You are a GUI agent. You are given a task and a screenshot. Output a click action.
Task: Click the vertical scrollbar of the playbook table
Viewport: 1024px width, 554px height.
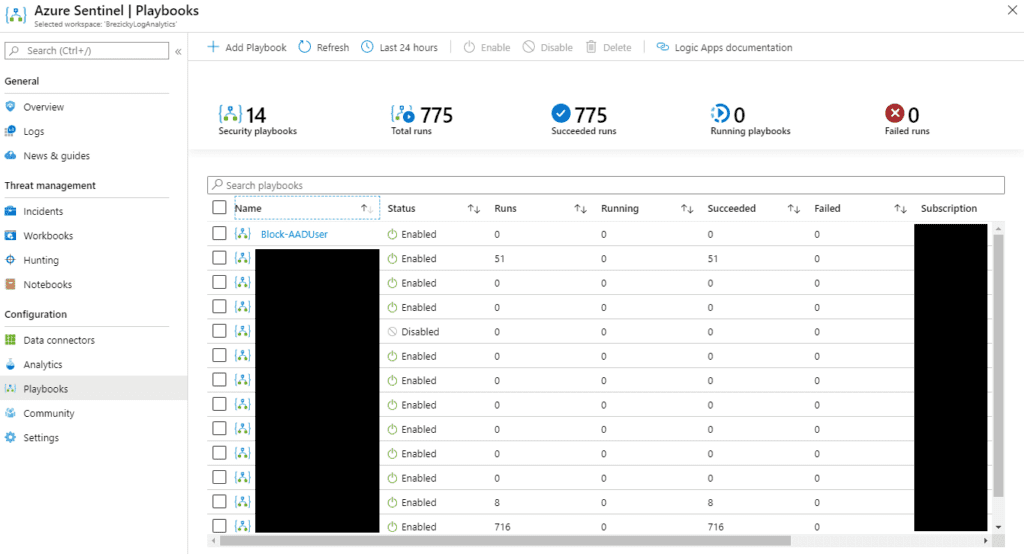[x=998, y=366]
